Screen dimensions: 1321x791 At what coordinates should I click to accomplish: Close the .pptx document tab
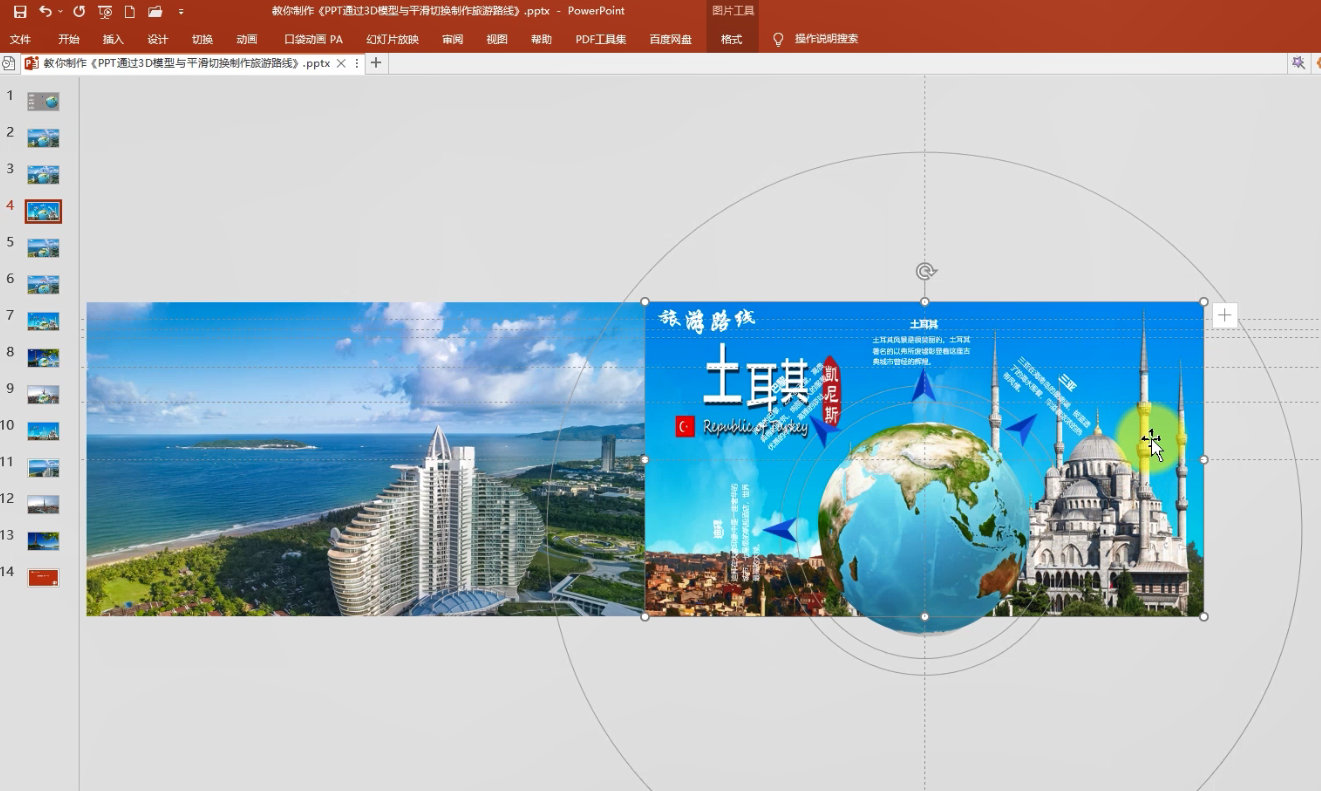341,63
